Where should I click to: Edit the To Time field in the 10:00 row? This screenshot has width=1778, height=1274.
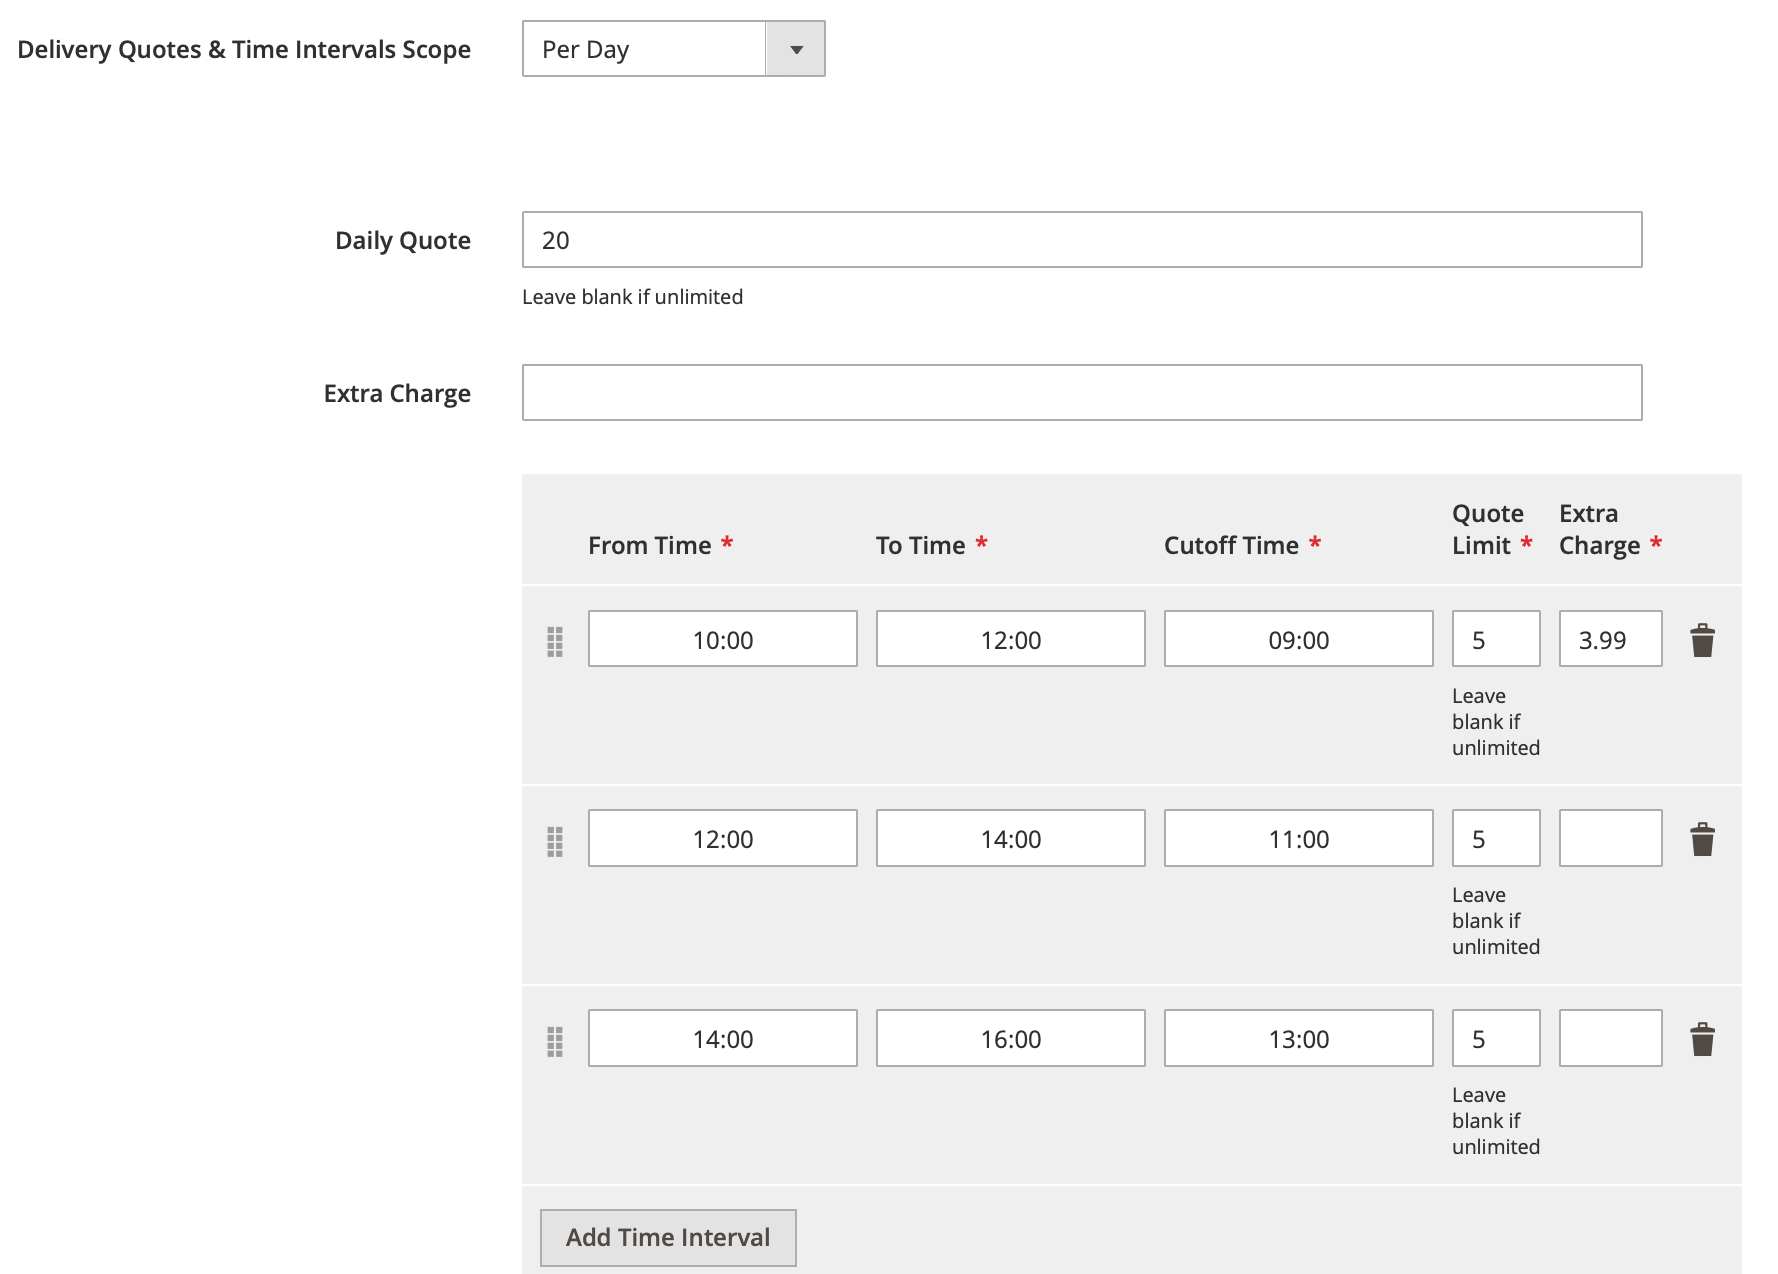click(x=1011, y=639)
